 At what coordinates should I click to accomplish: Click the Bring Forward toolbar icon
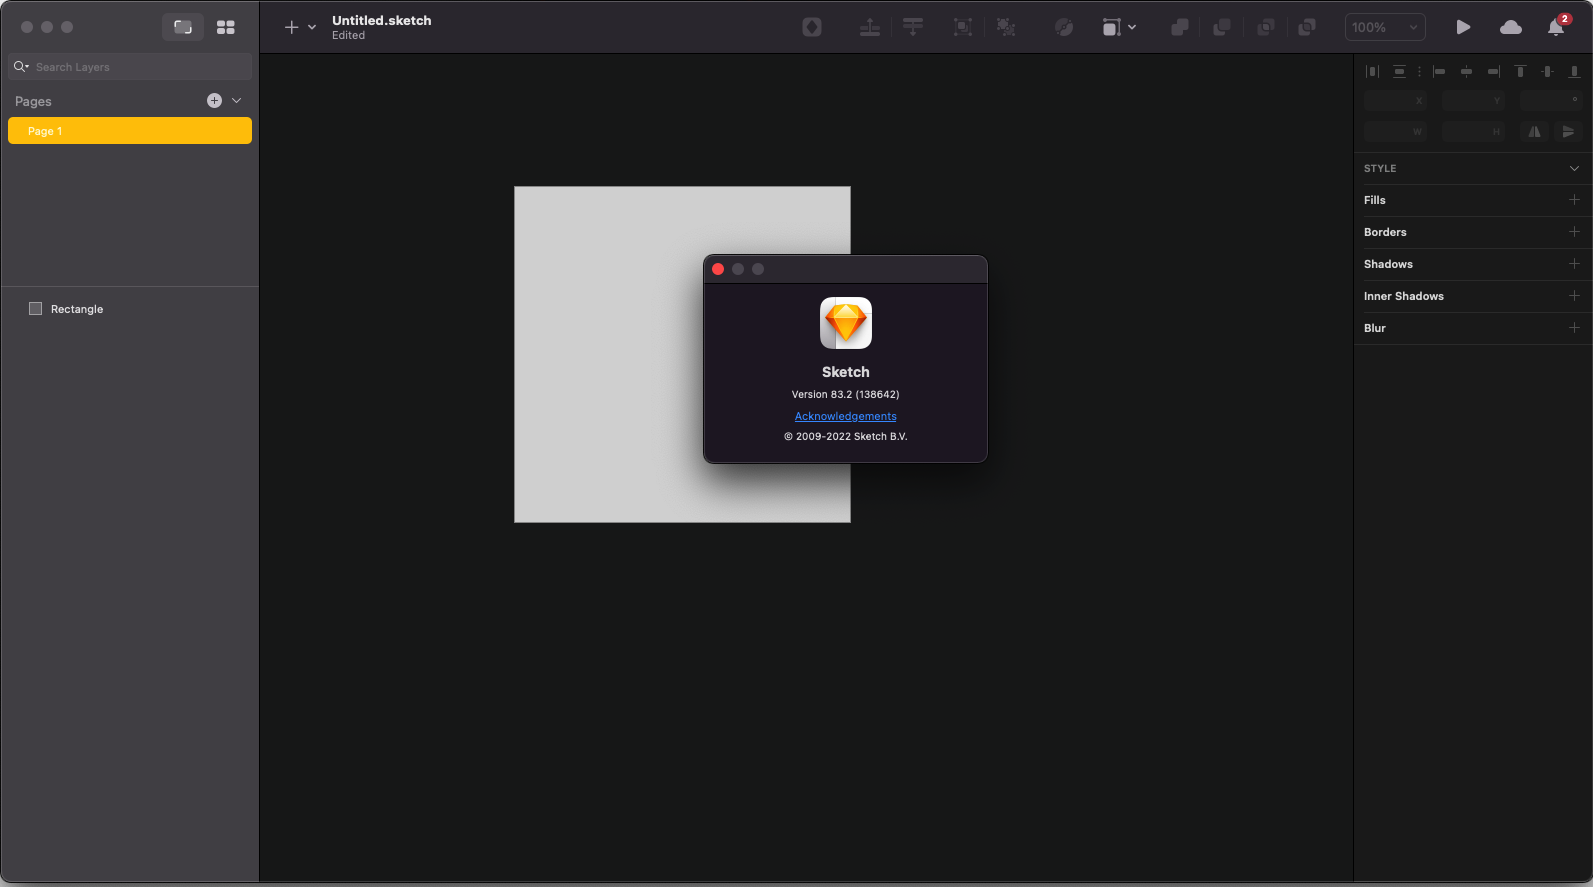(x=870, y=27)
